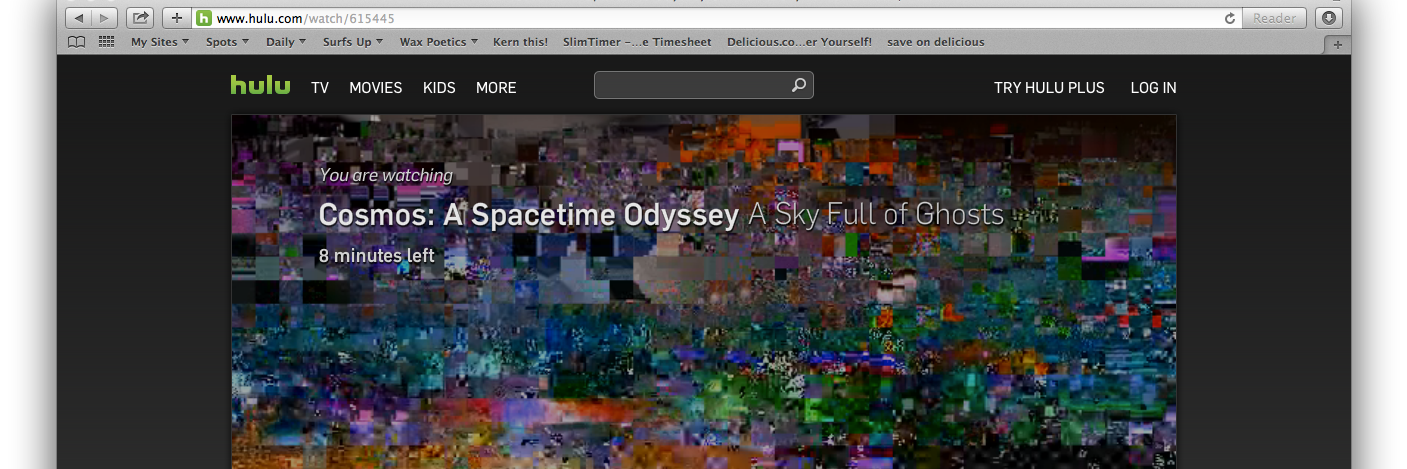Click the Cosmos: A Spacetime Odyssey title
Viewport: 1407px width, 469px height.
(528, 215)
